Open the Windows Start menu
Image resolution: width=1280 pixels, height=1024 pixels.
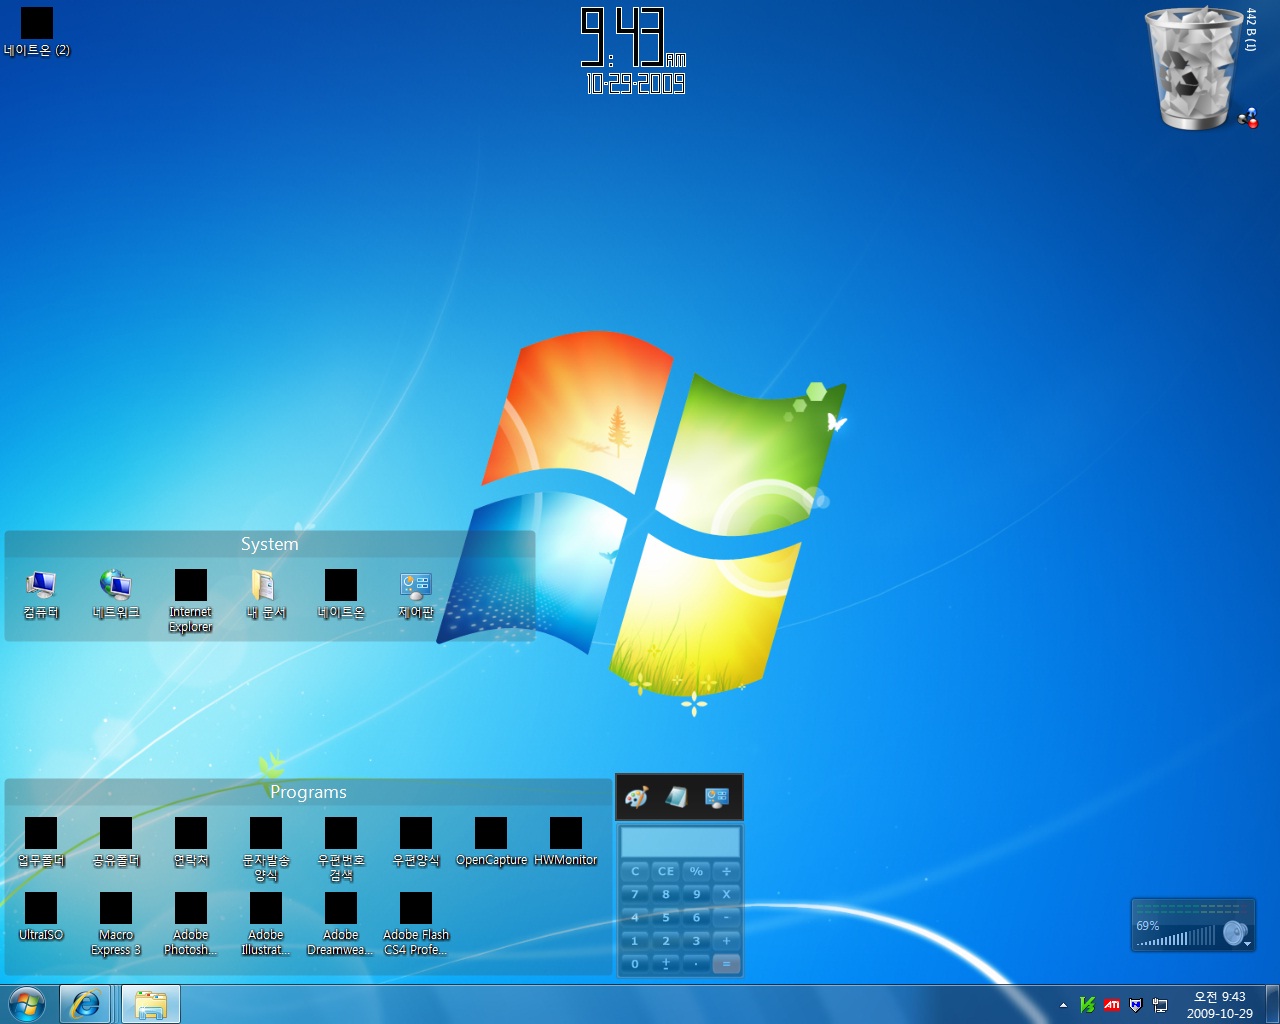click(27, 1004)
